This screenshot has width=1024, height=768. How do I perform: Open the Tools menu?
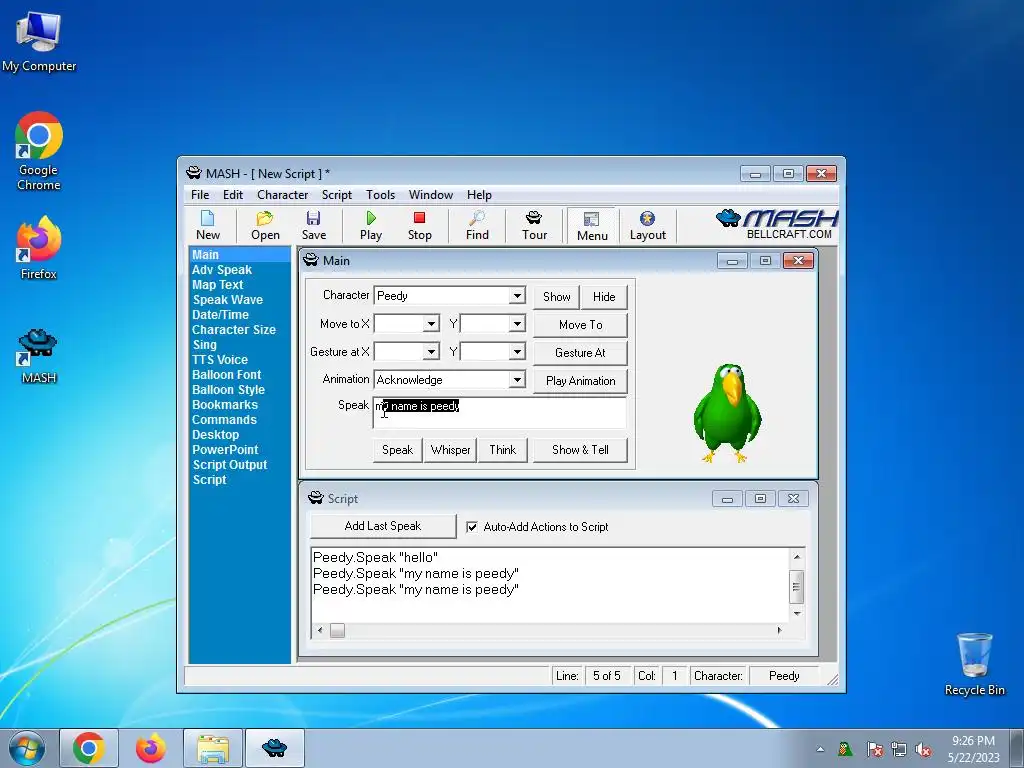pyautogui.click(x=380, y=195)
